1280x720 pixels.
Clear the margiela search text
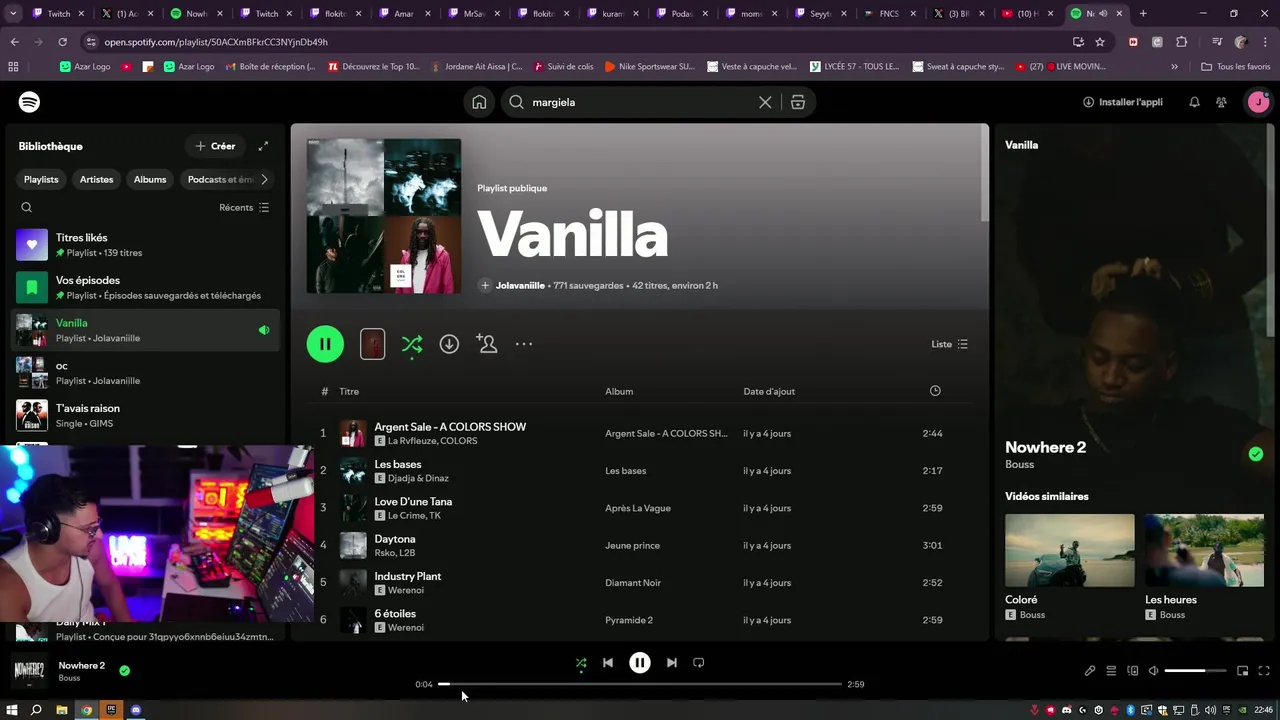[x=765, y=102]
